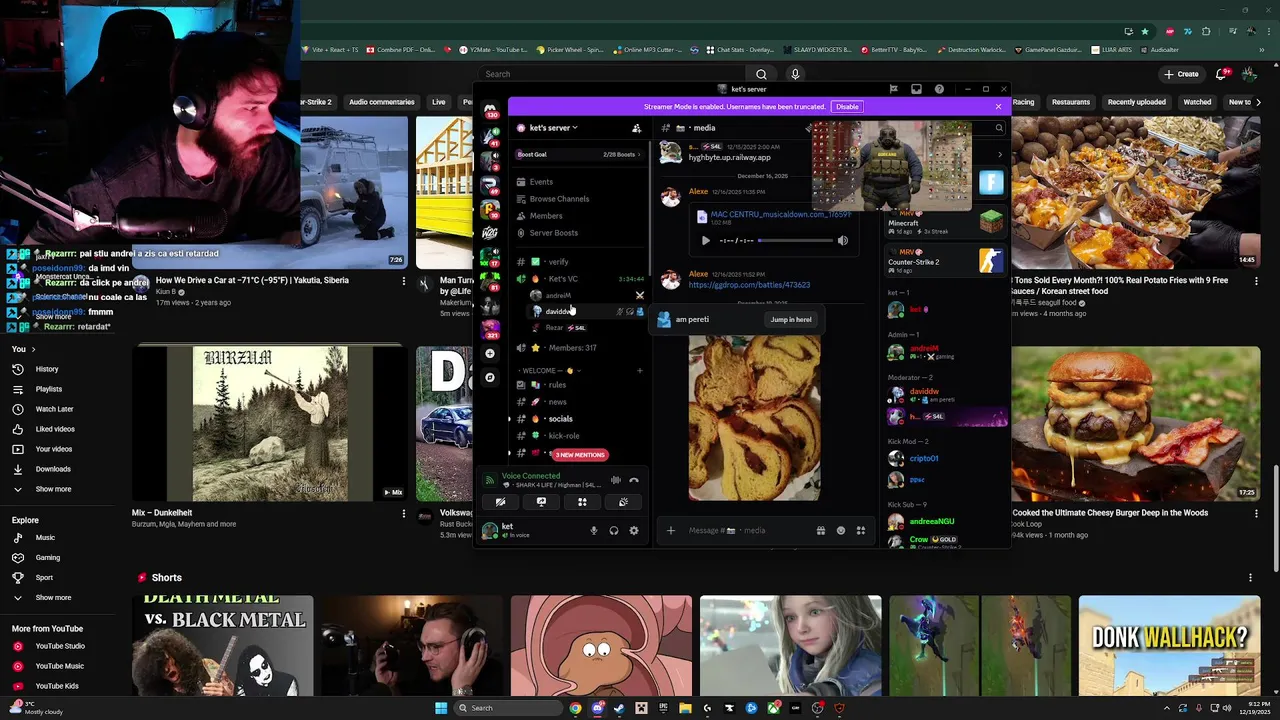This screenshot has width=1280, height=720.
Task: Play the MAC CENTRU audio attachment
Action: pos(706,240)
